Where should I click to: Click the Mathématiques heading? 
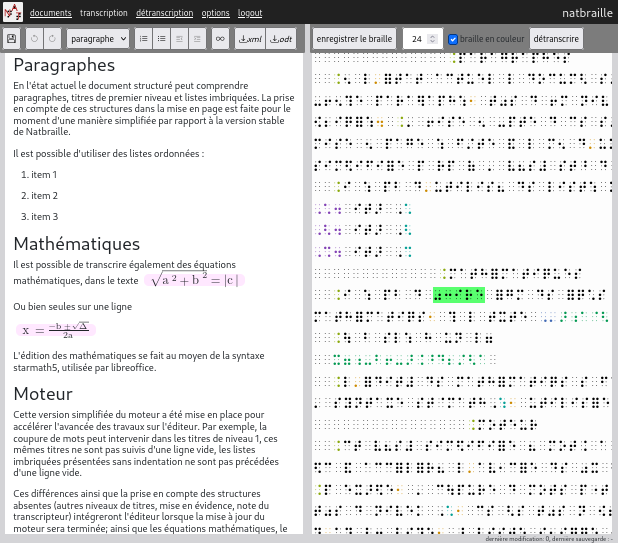(x=77, y=244)
